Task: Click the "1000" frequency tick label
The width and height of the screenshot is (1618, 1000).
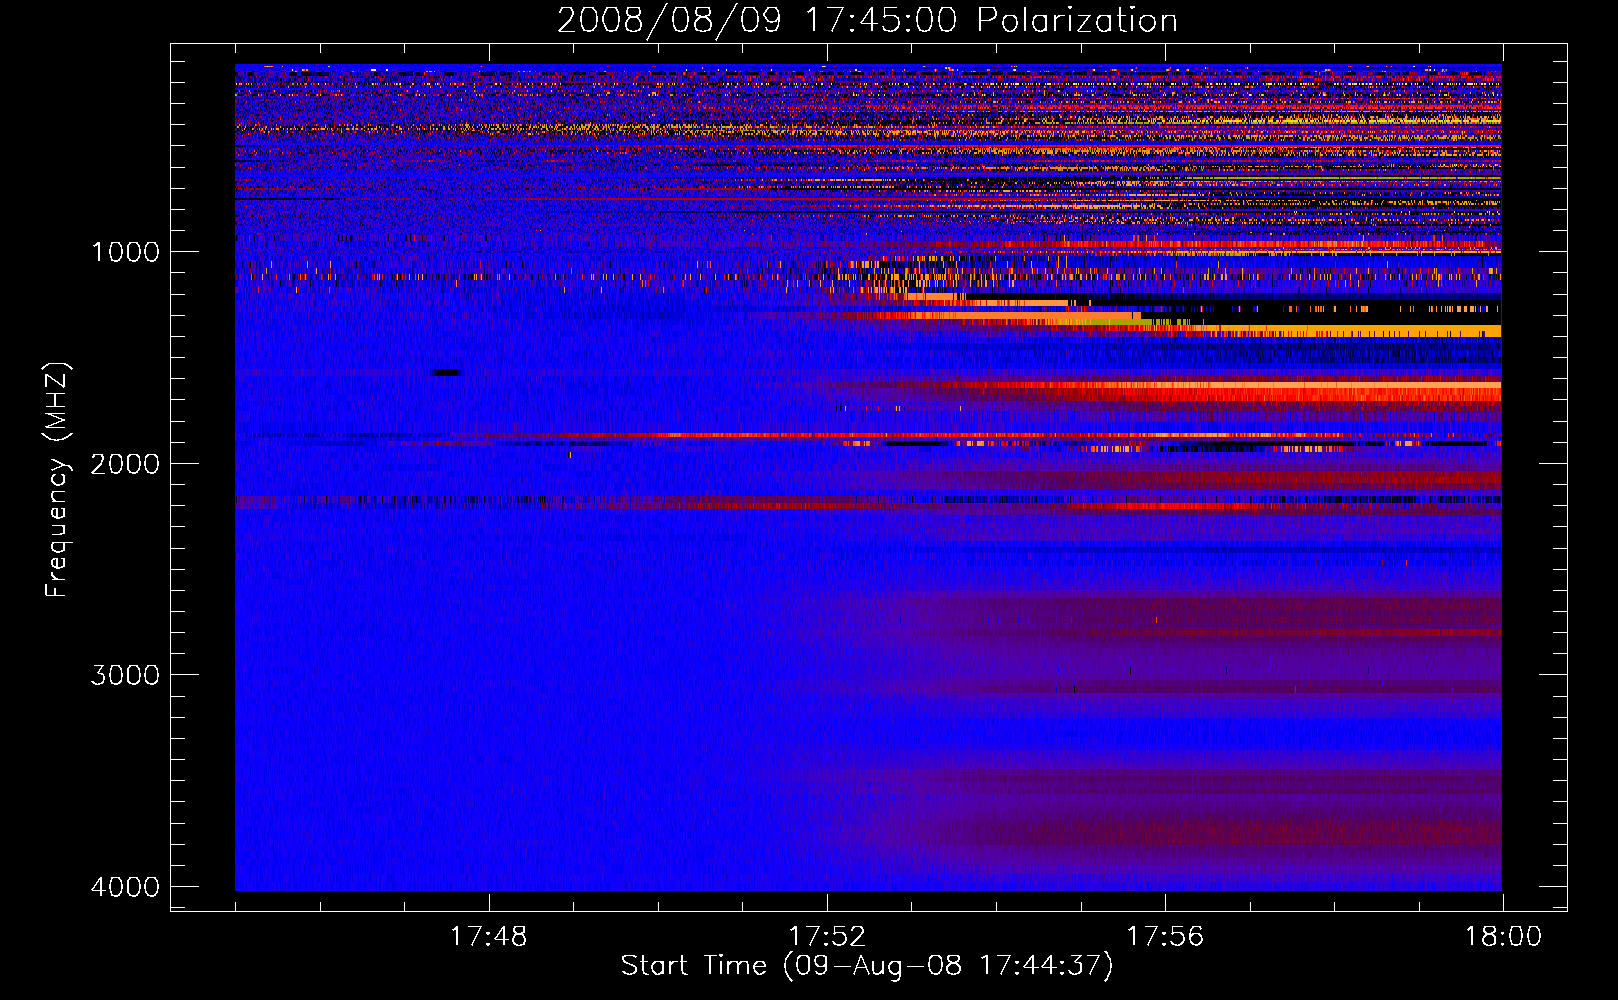Action: 125,252
